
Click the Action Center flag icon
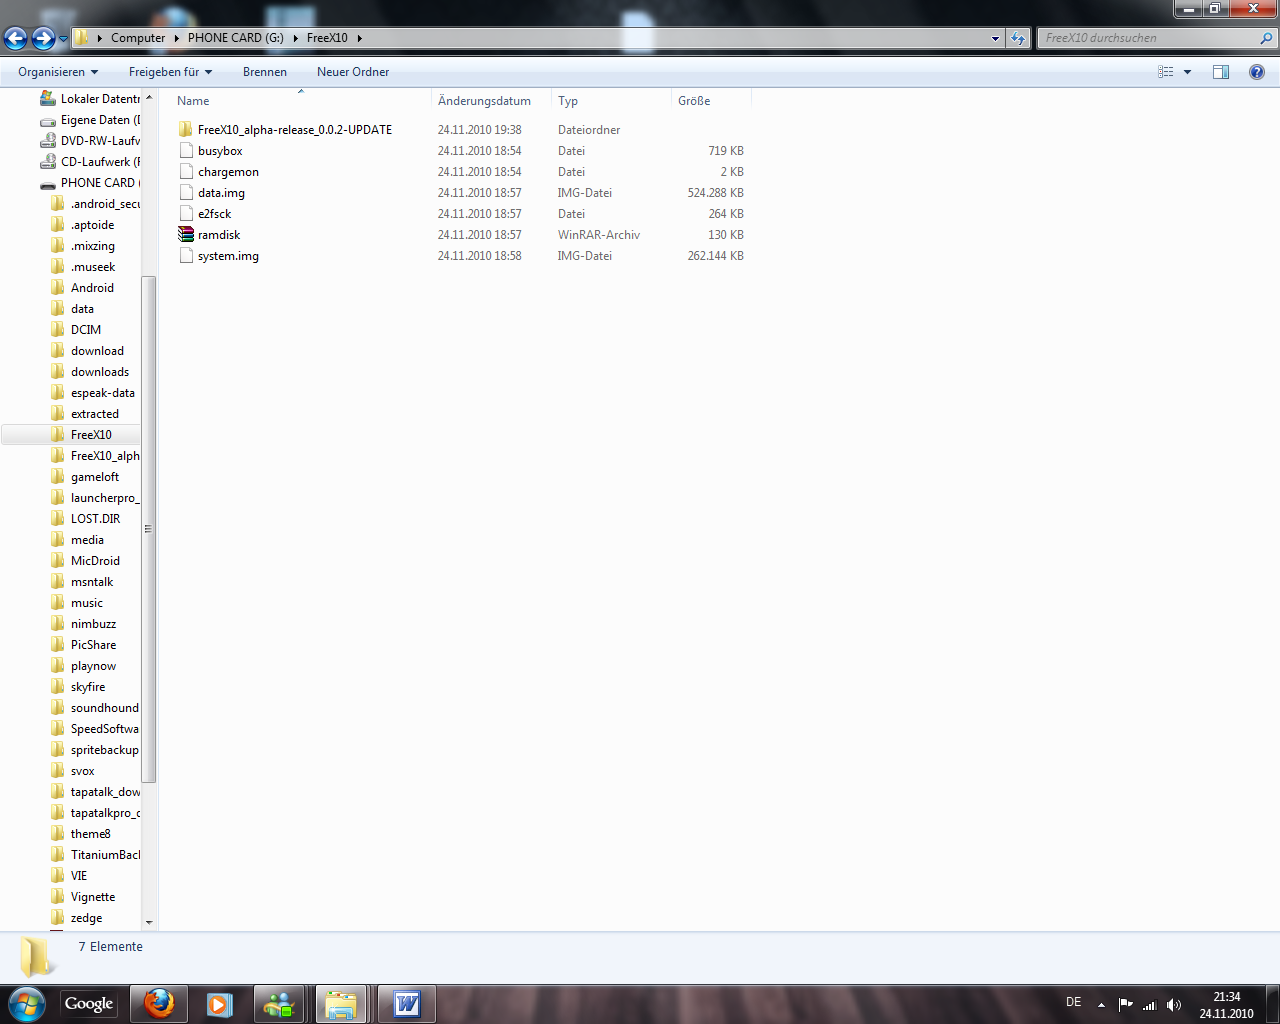(x=1125, y=1005)
